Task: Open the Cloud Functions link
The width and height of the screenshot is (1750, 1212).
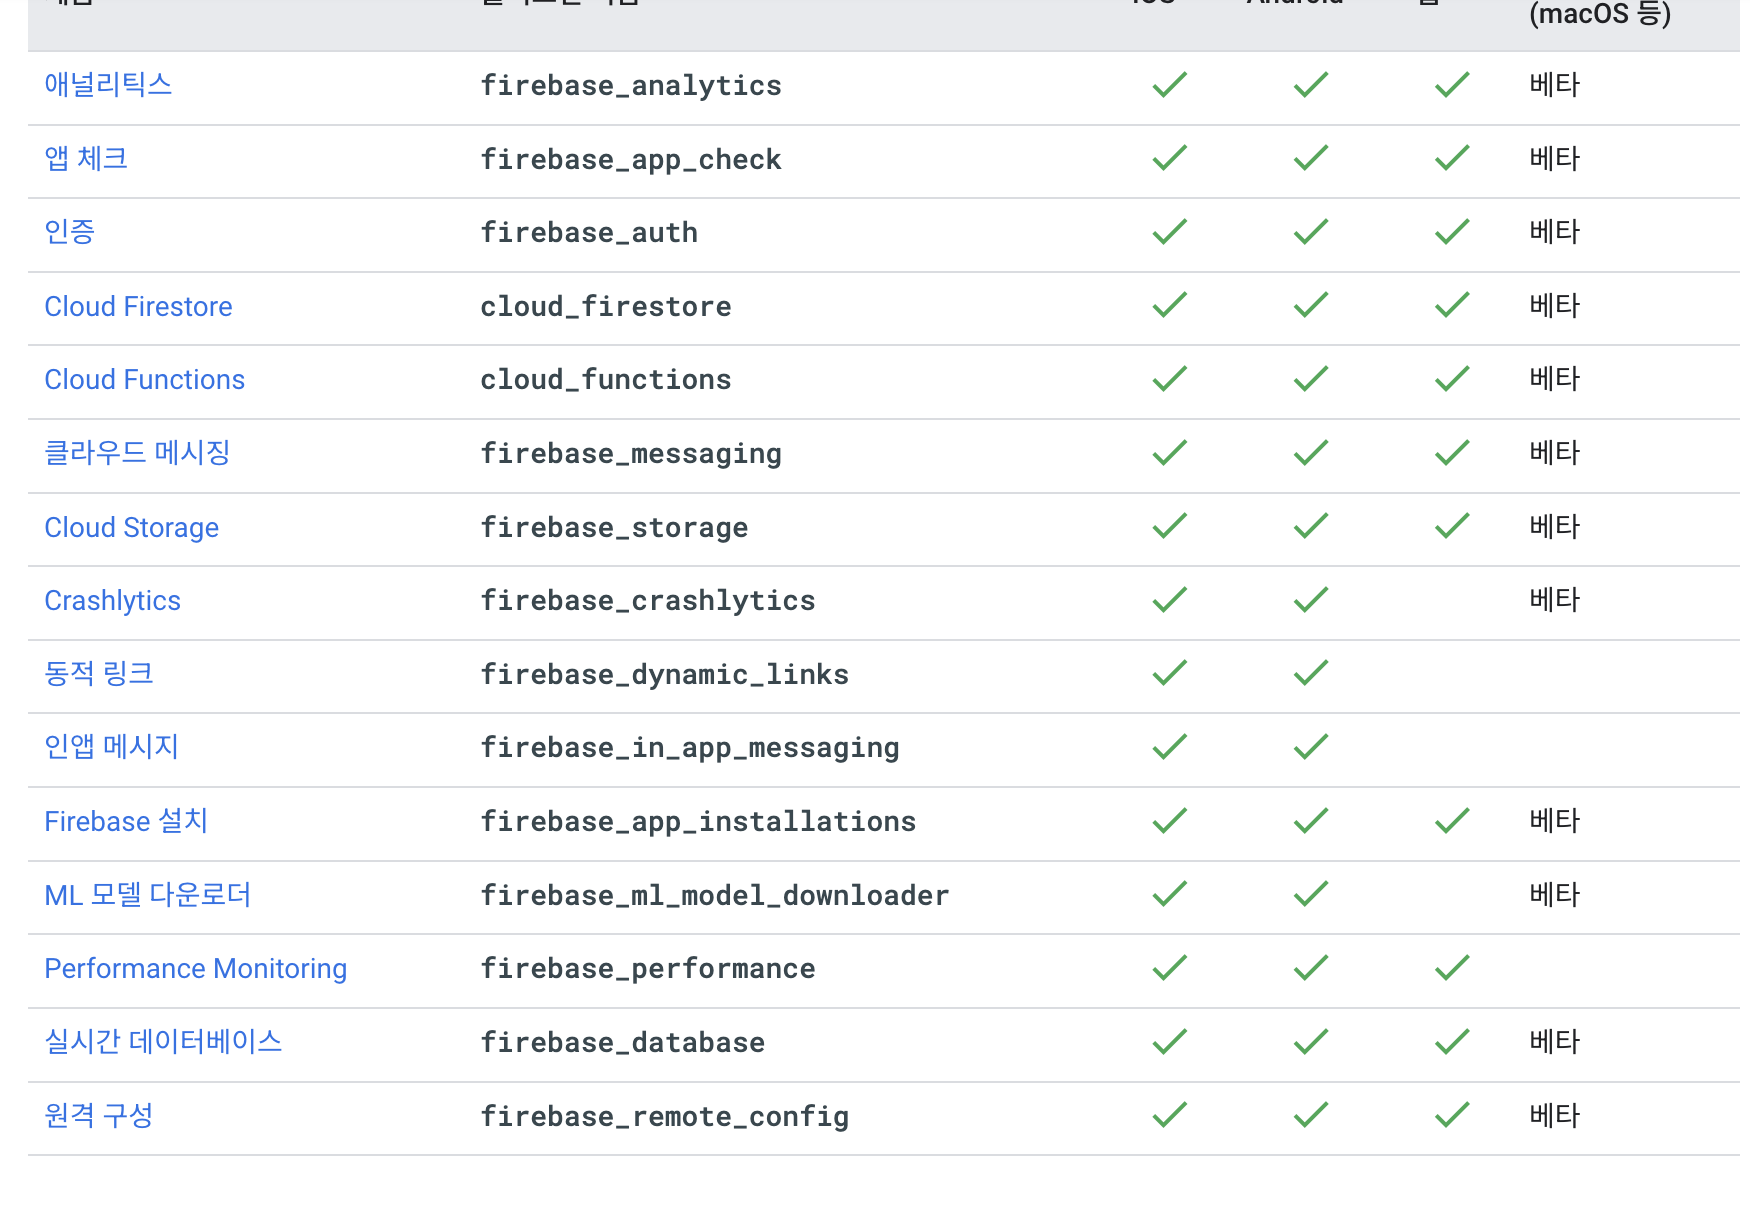Action: tap(144, 380)
